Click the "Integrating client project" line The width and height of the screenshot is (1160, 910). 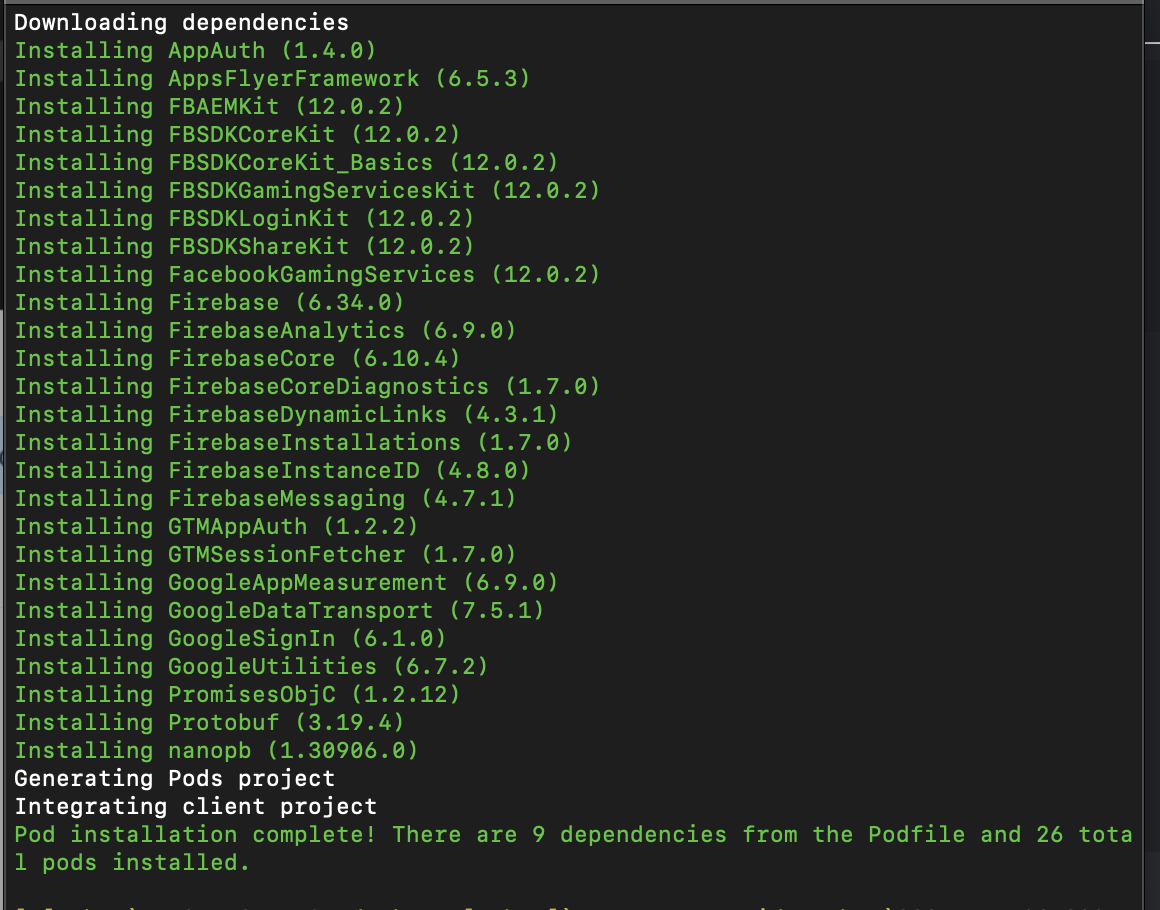tap(195, 807)
